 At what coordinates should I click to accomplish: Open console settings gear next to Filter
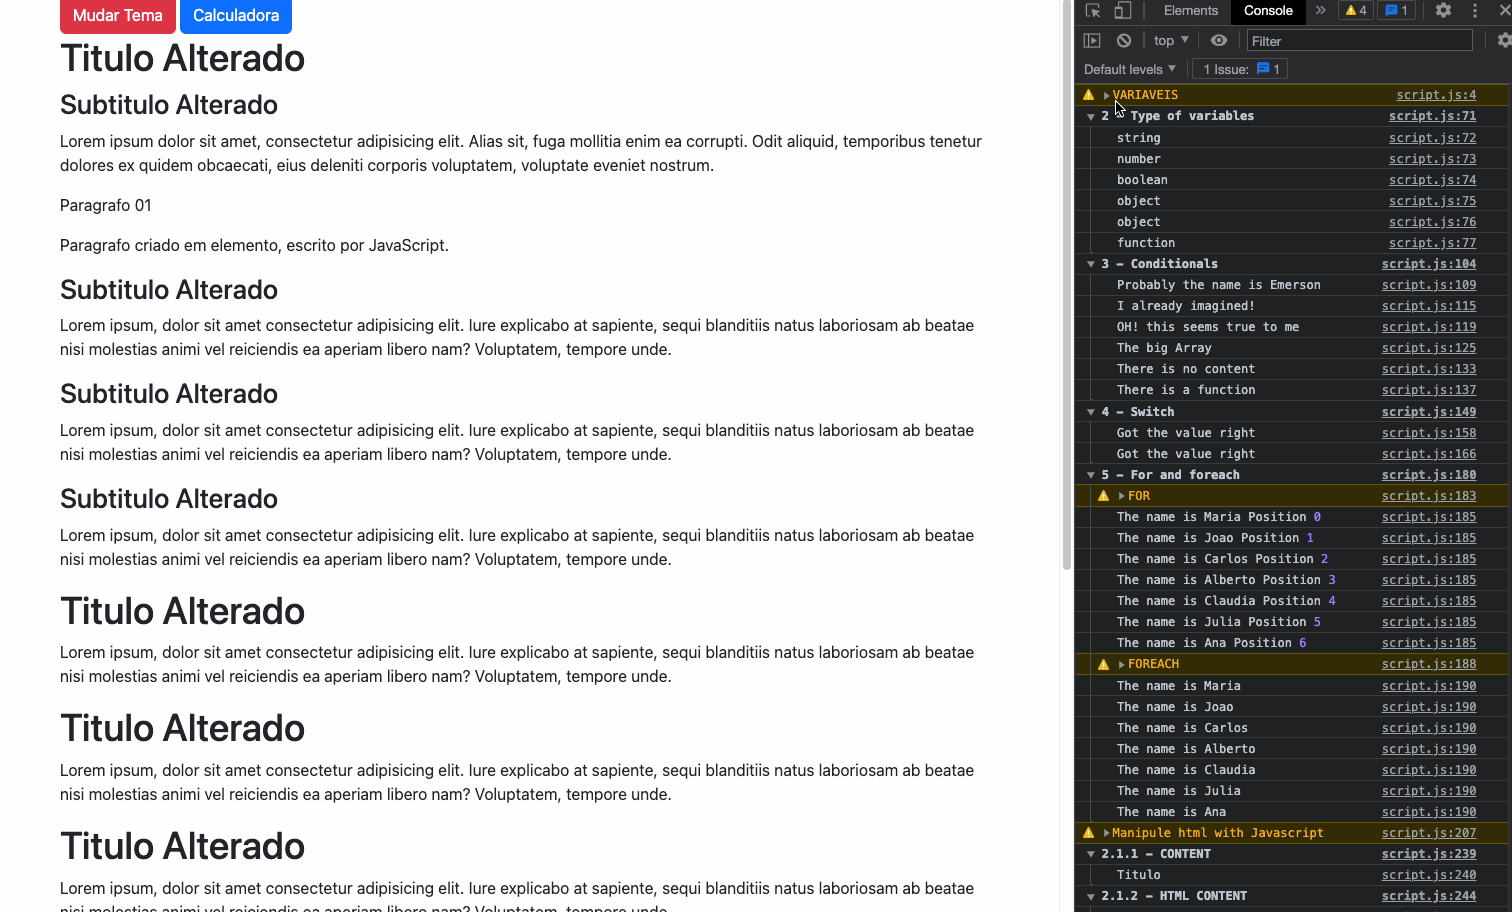pyautogui.click(x=1504, y=41)
